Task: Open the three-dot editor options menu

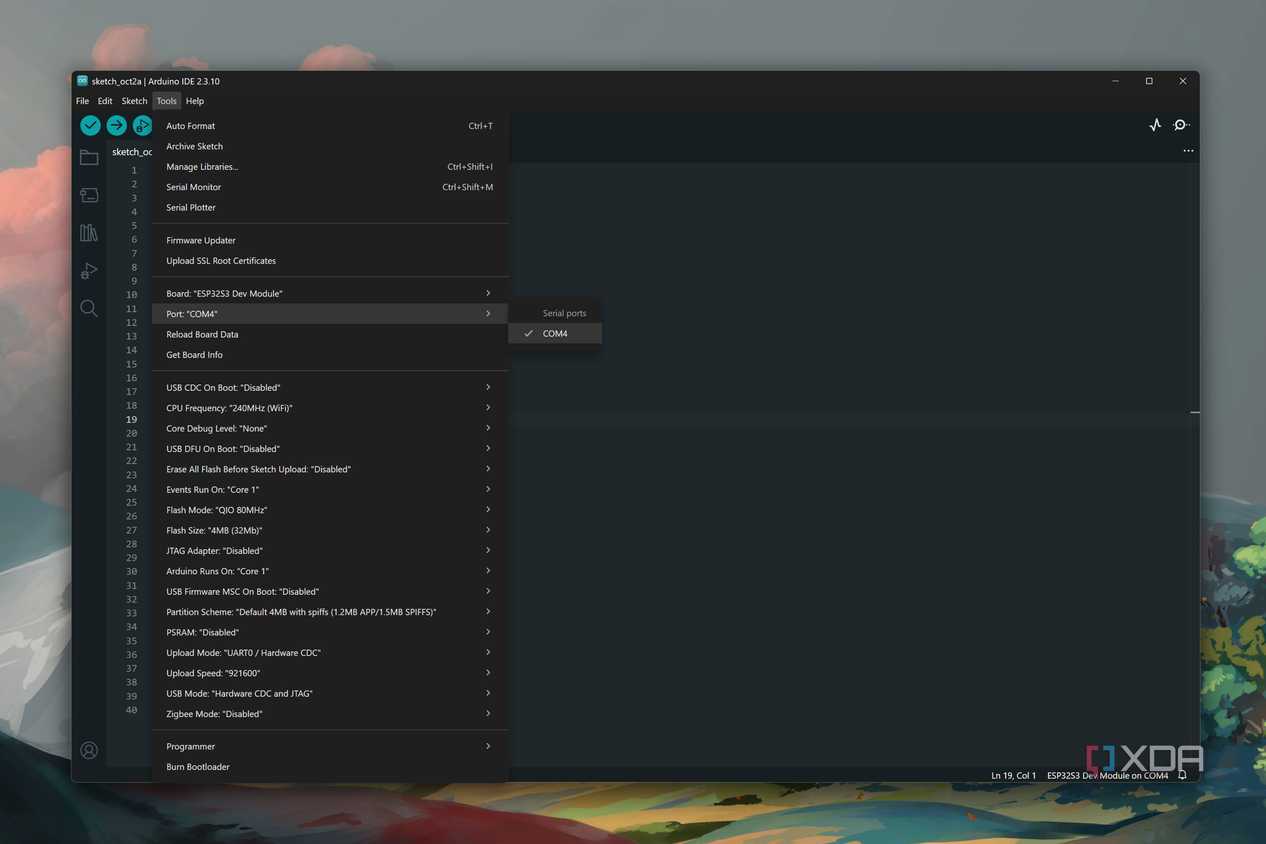Action: pos(1188,151)
